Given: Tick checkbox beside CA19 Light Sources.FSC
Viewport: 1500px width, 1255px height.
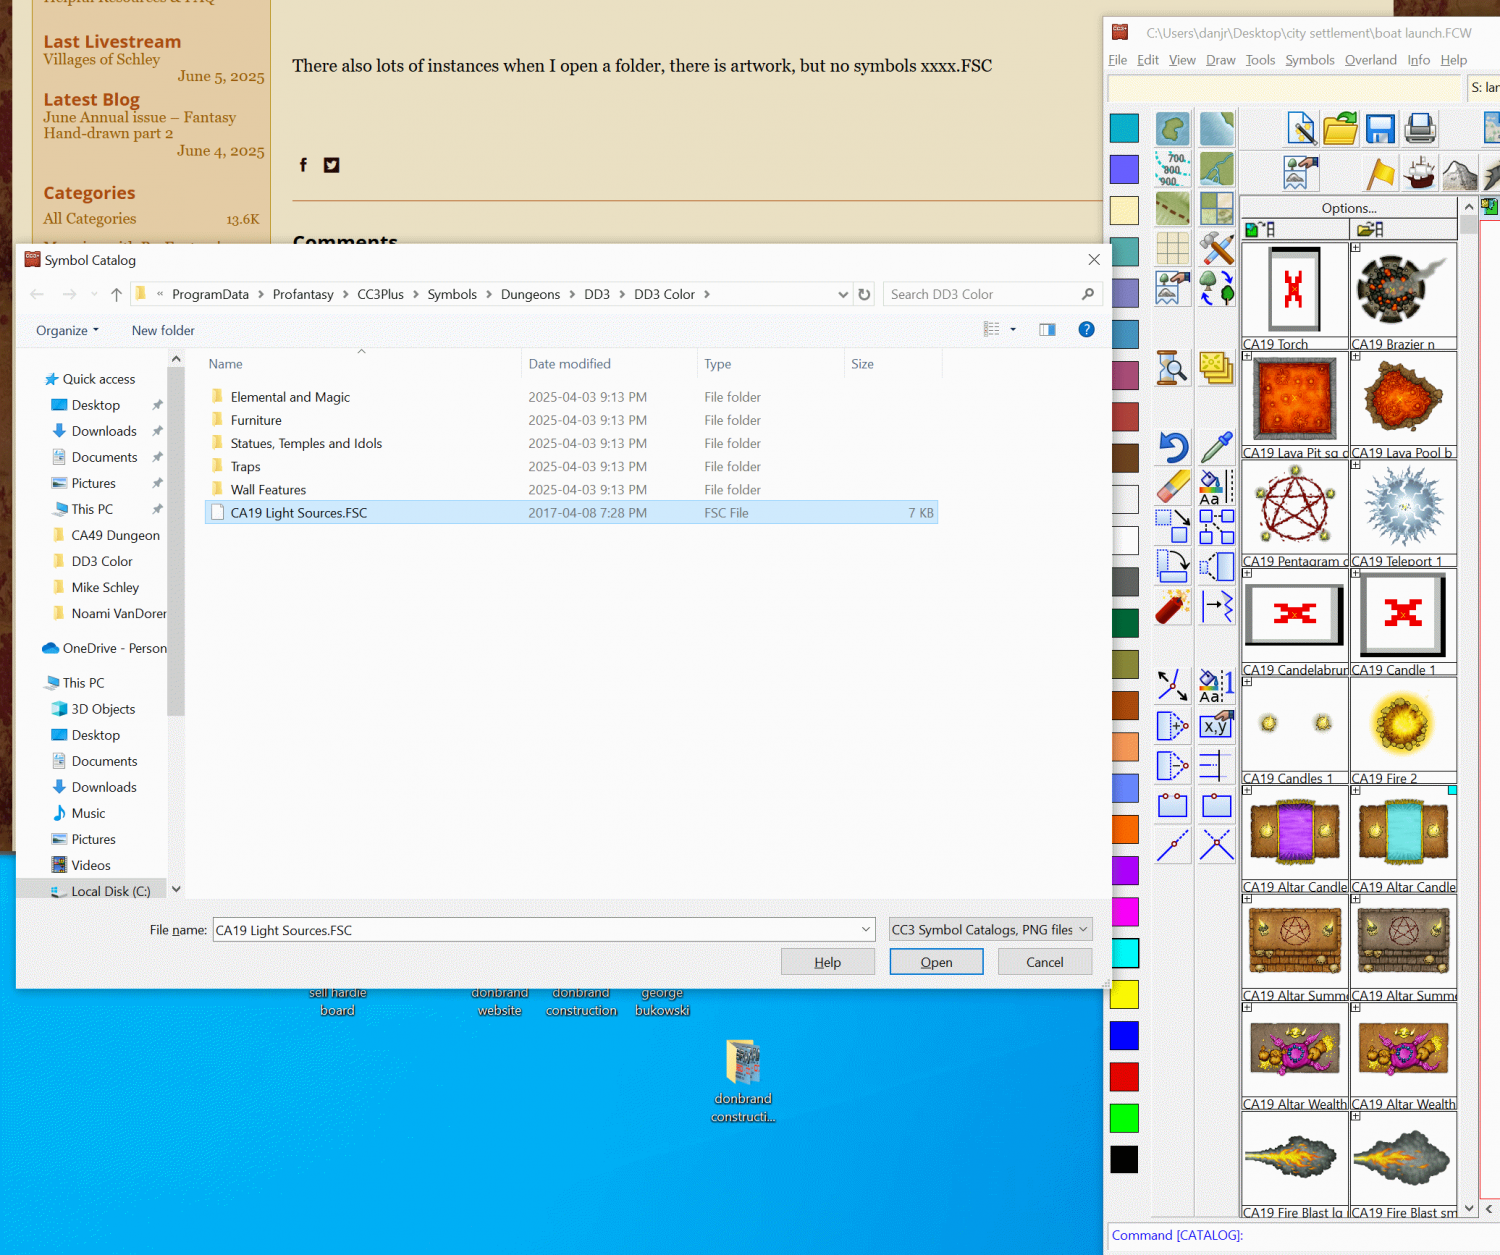Looking at the screenshot, I should pos(217,513).
